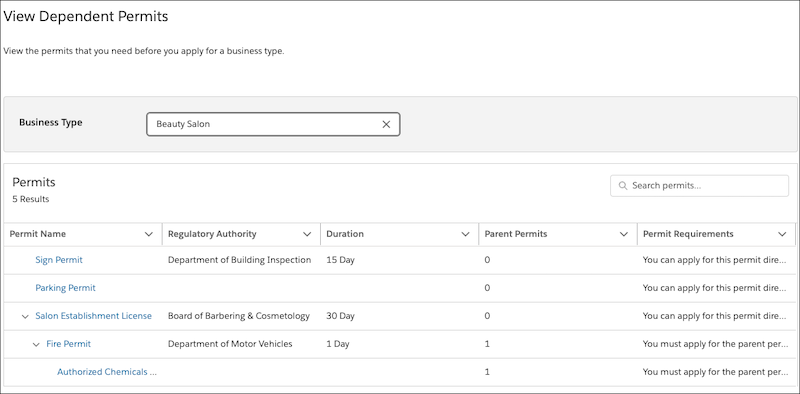The width and height of the screenshot is (800, 394).
Task: Open the Regulatory Authority column menu chevron
Action: pos(307,234)
